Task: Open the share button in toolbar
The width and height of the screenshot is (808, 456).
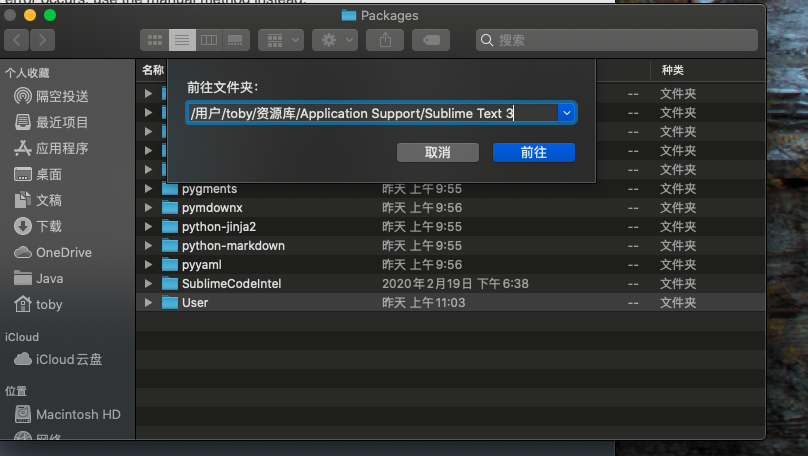Action: (385, 40)
